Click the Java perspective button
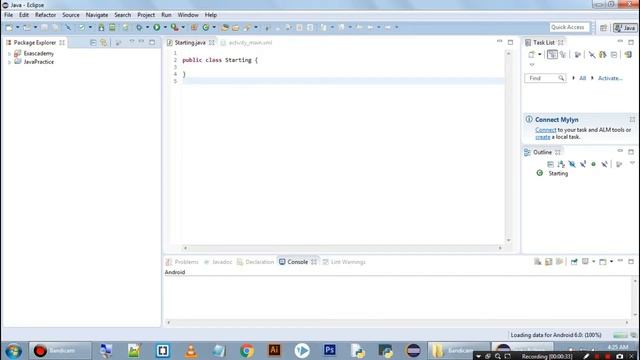The image size is (640, 360). click(x=625, y=27)
